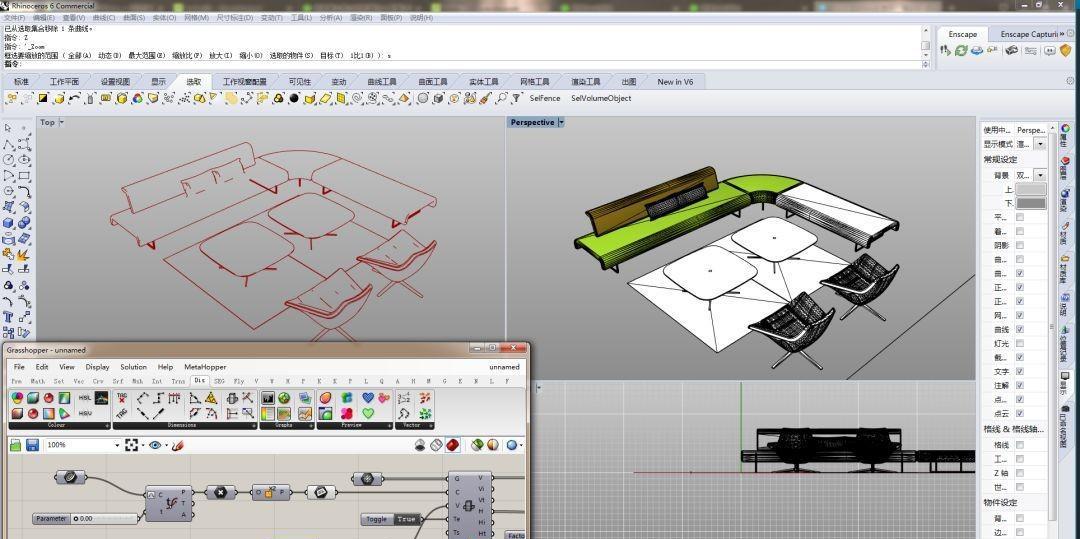The width and height of the screenshot is (1080, 539).
Task: Click the magnifier selection toolbar icon
Action: (x=502, y=98)
